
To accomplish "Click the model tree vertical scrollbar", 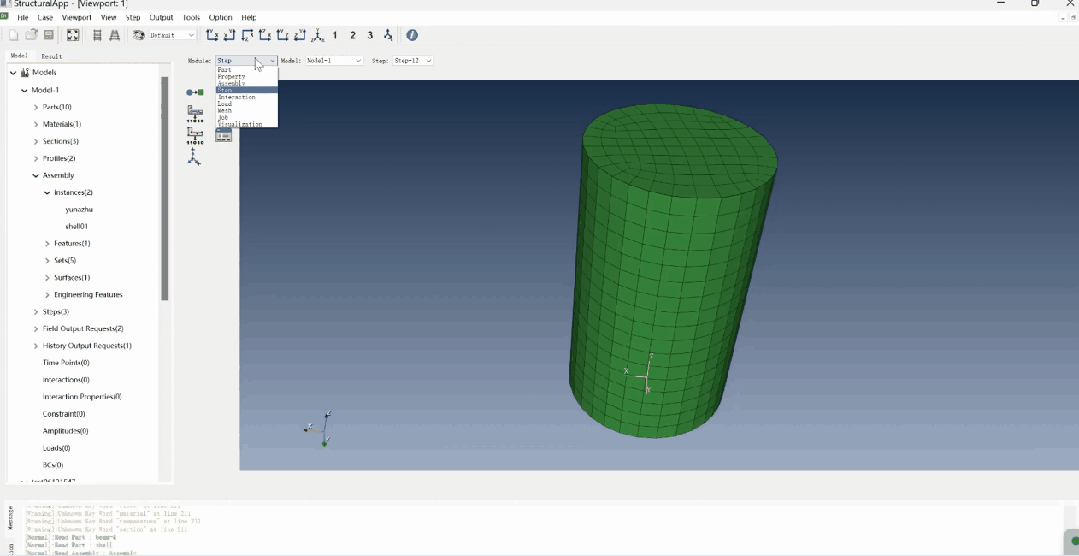I will coord(164,188).
